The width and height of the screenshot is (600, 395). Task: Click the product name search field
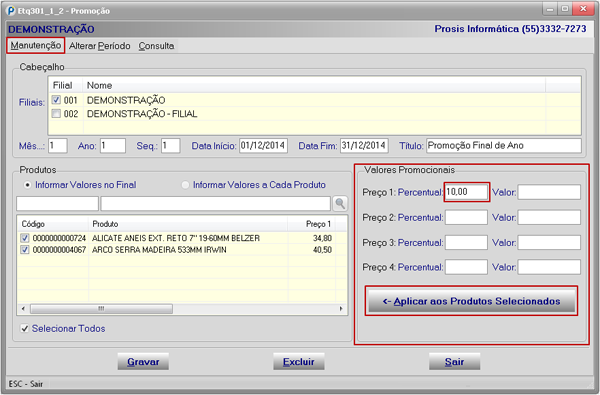tap(215, 204)
